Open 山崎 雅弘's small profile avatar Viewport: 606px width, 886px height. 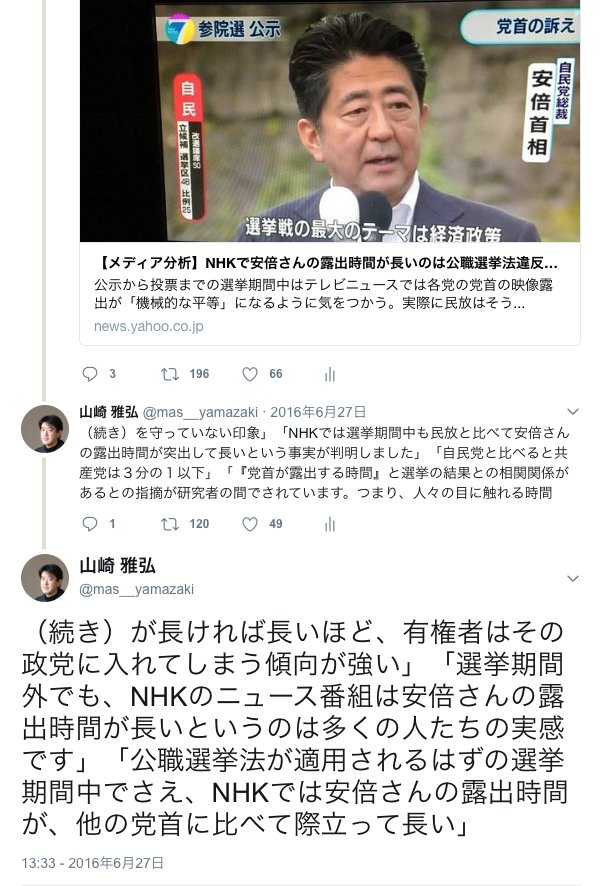click(x=45, y=428)
